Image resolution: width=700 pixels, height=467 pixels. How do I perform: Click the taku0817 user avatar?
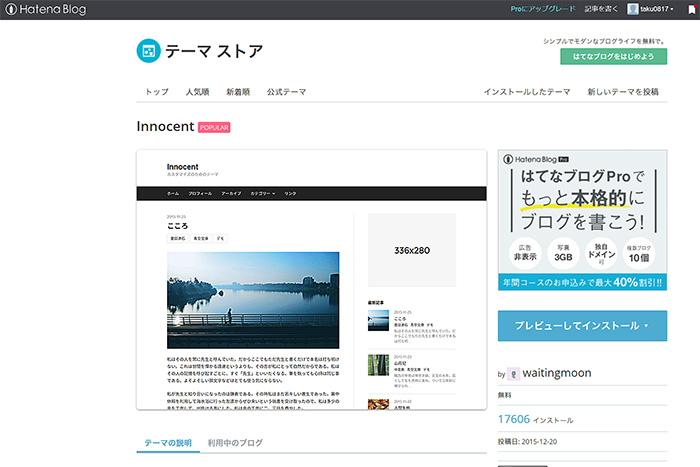tap(633, 9)
